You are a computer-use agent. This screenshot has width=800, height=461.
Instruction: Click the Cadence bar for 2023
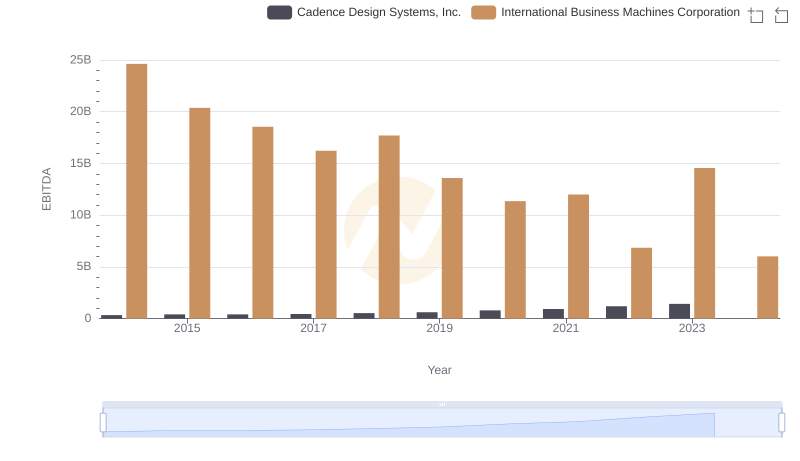(x=680, y=311)
